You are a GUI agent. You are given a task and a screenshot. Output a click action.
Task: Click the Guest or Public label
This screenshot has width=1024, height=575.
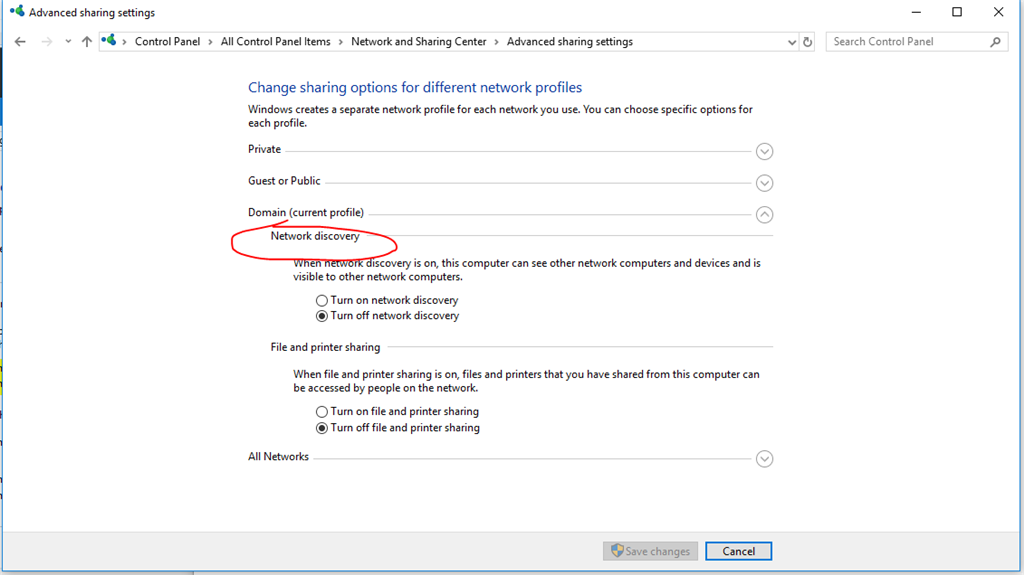tap(284, 180)
